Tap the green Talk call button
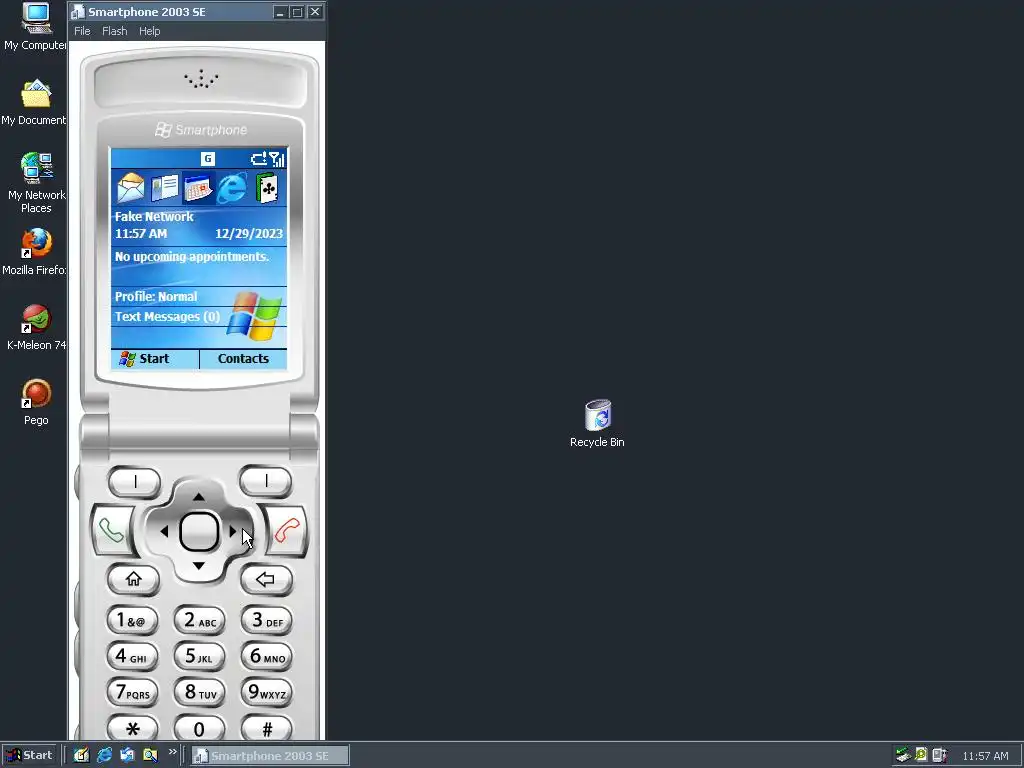 pyautogui.click(x=111, y=530)
